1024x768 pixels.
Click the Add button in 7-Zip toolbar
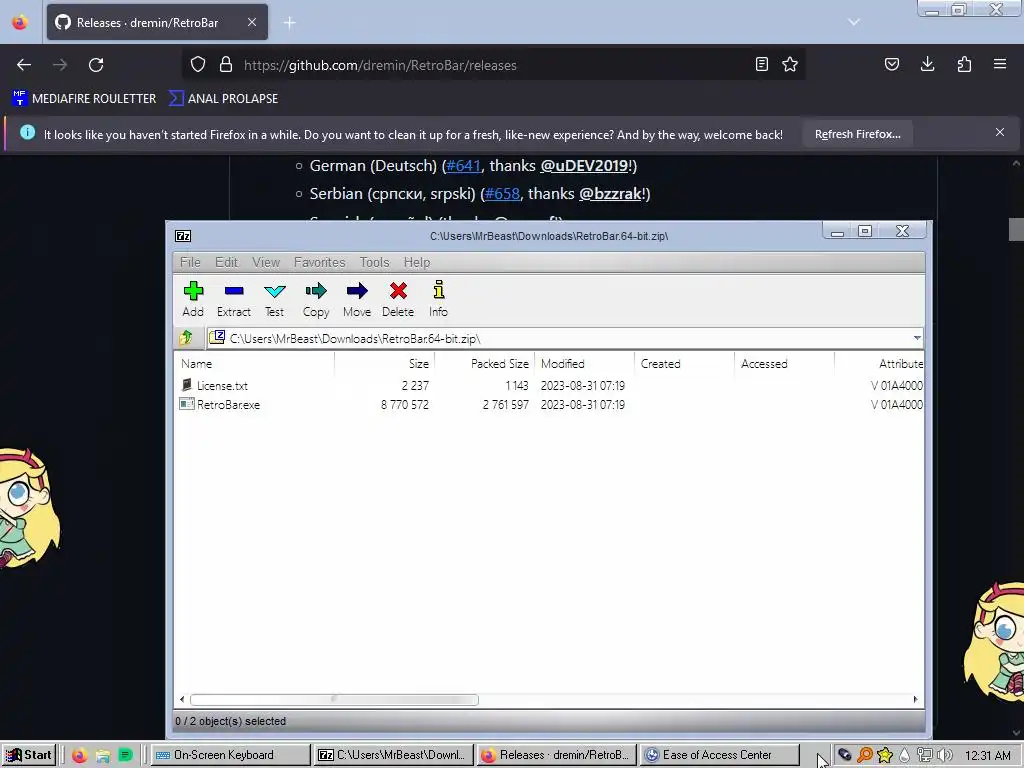click(x=193, y=299)
